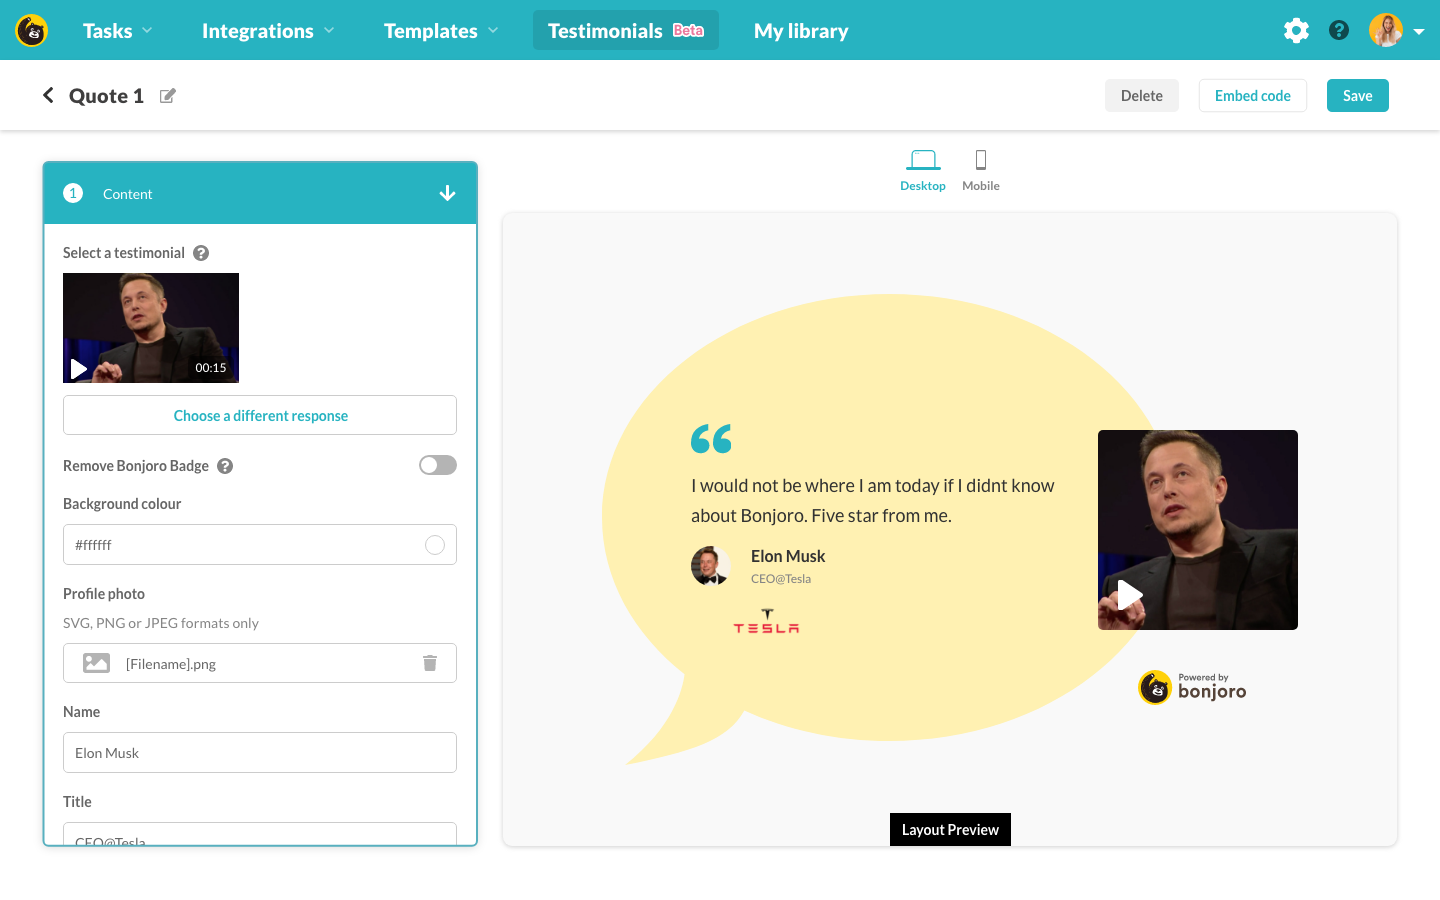Expand the Templates chevron arrow
1440x900 pixels.
pos(493,31)
